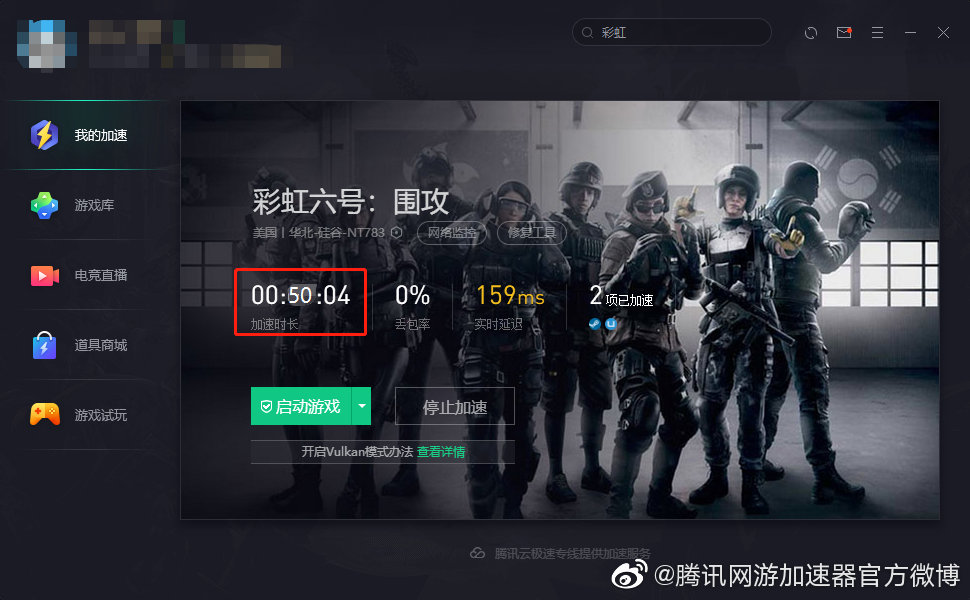The image size is (970, 600).
Task: Click the search box containing 彩虹
Action: pyautogui.click(x=672, y=32)
